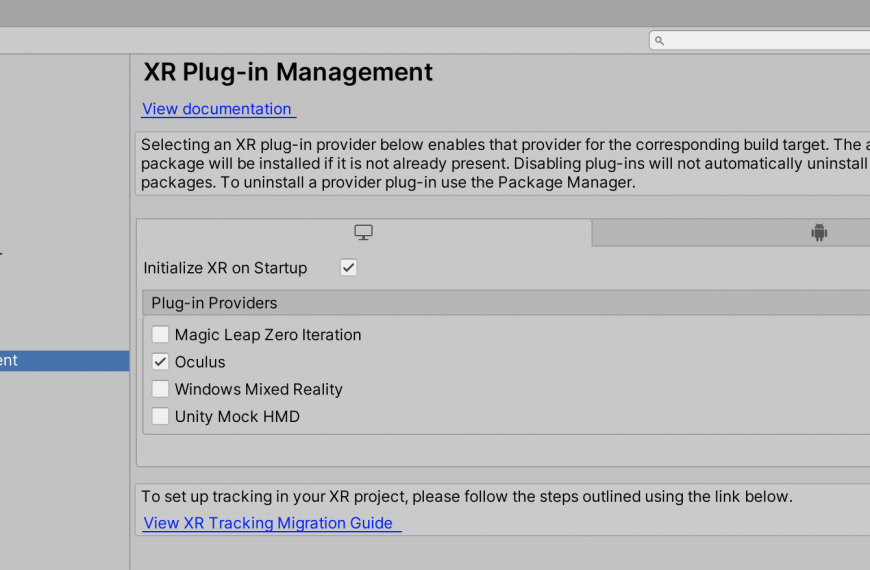Click the Oculus label text
The image size is (870, 570).
point(200,362)
